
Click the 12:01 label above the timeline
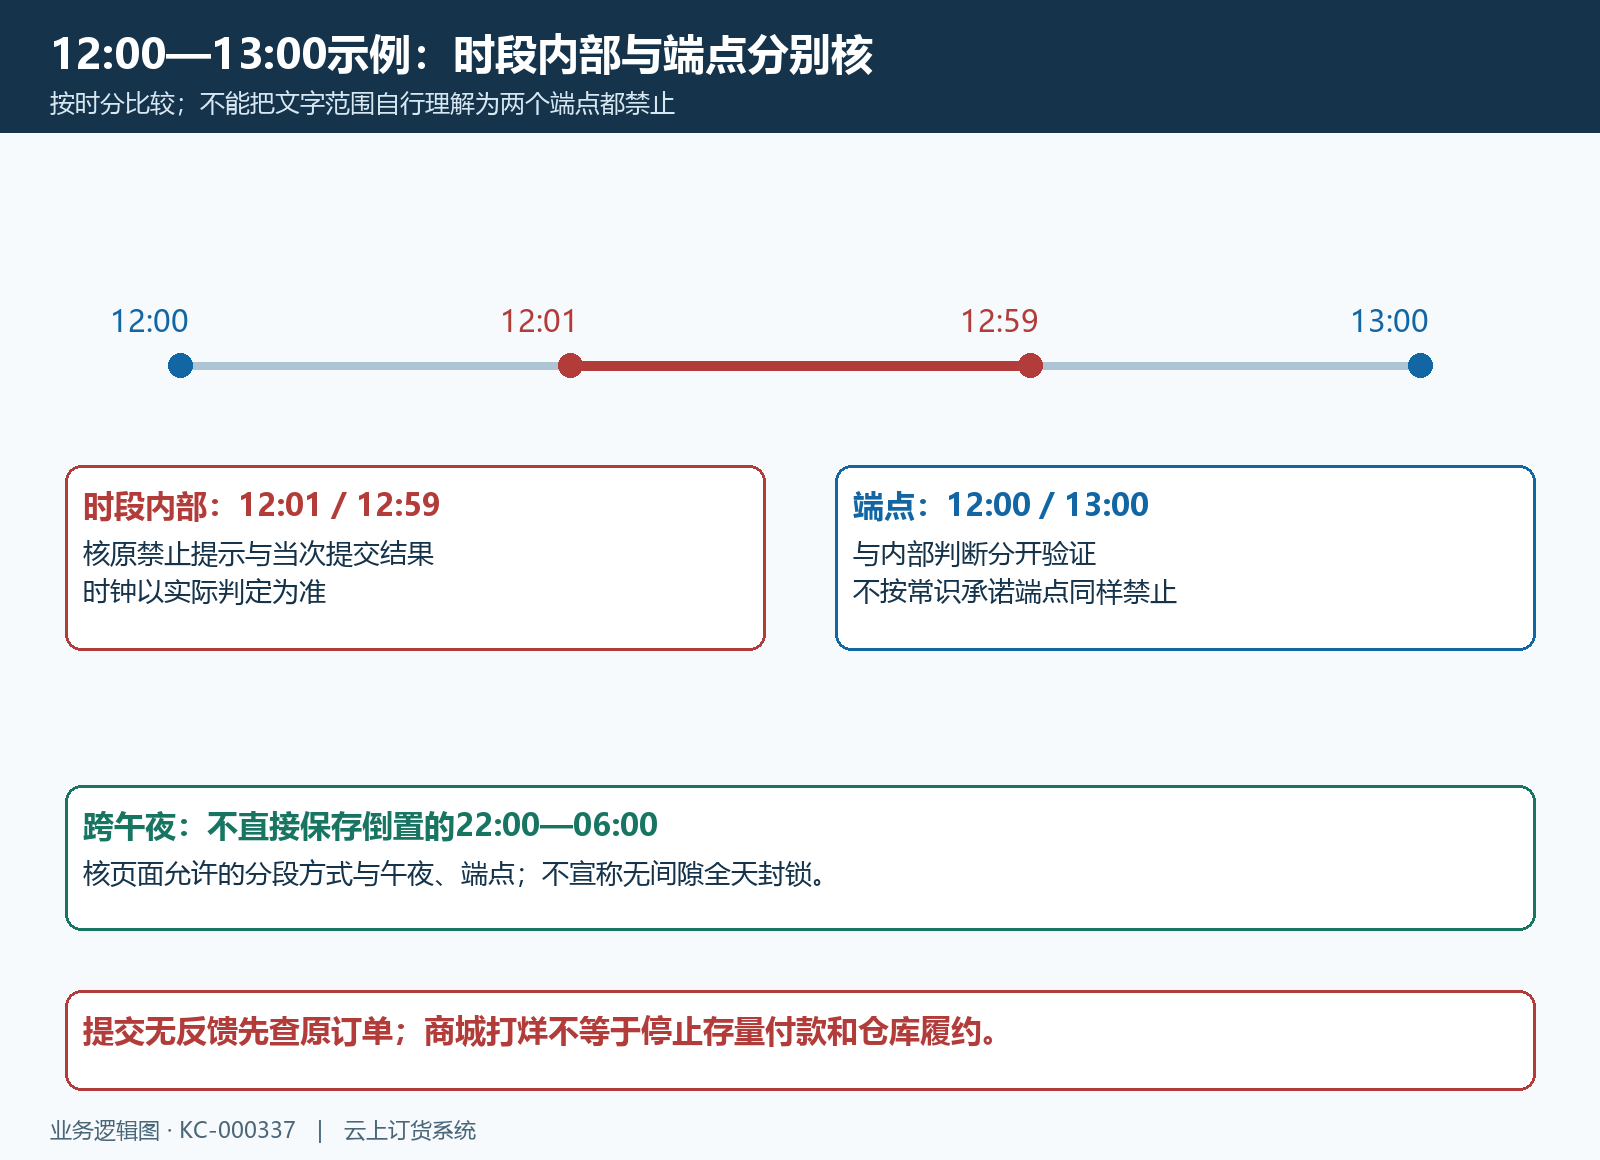pyautogui.click(x=539, y=321)
